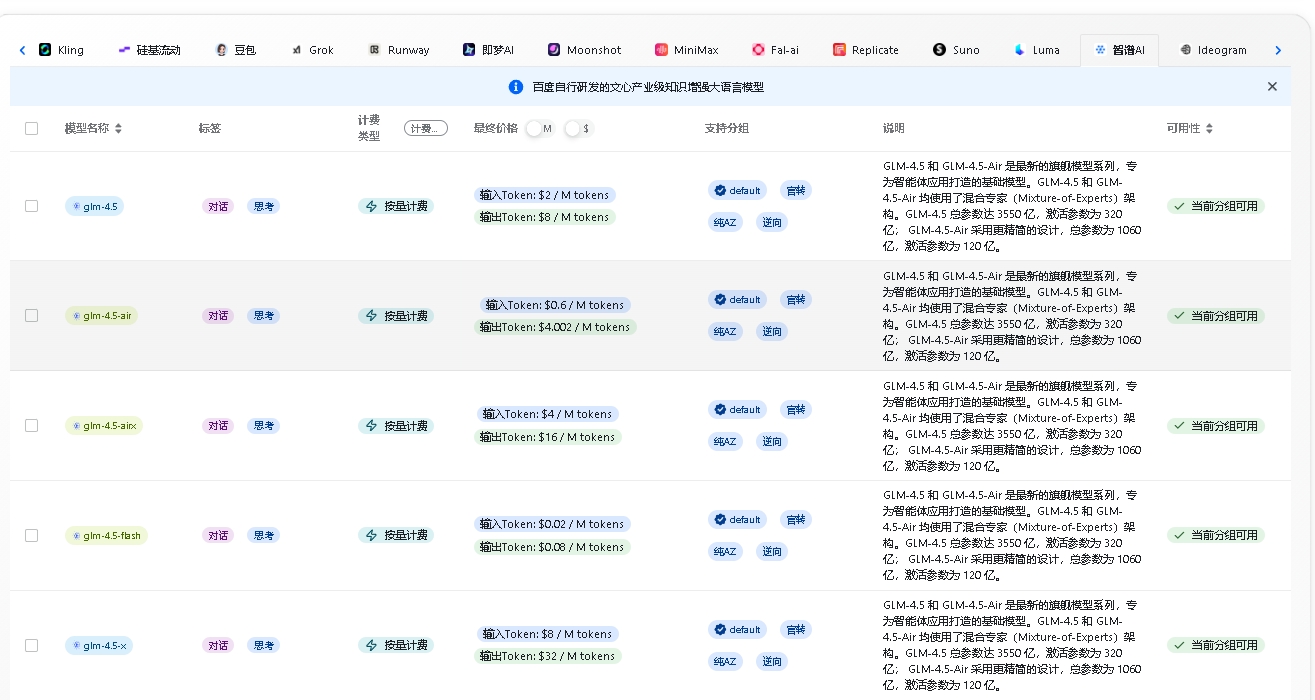Click the model icon beside glm-4.5

tap(76, 206)
